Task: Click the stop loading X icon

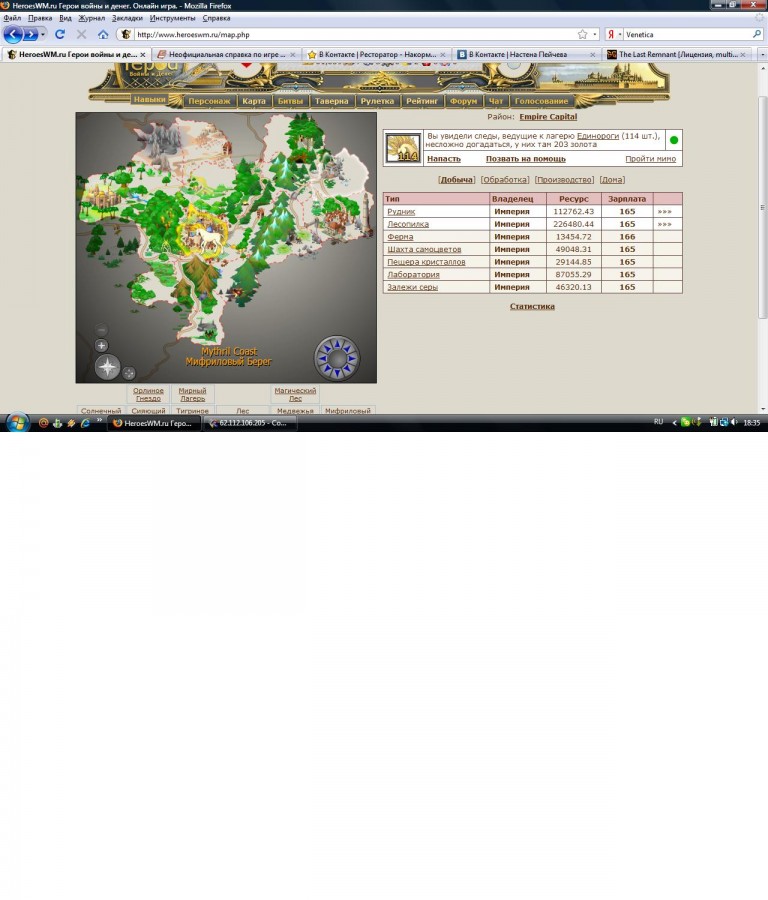Action: (82, 34)
